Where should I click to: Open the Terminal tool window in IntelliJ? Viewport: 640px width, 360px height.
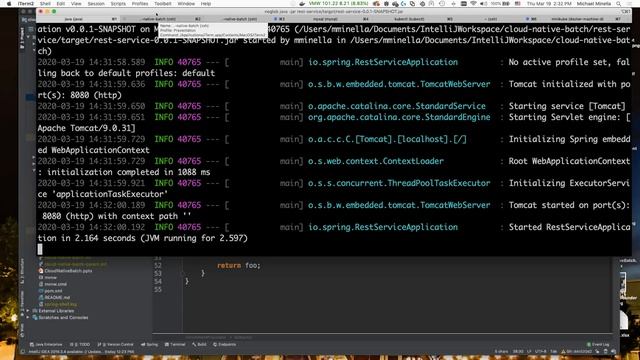175,344
